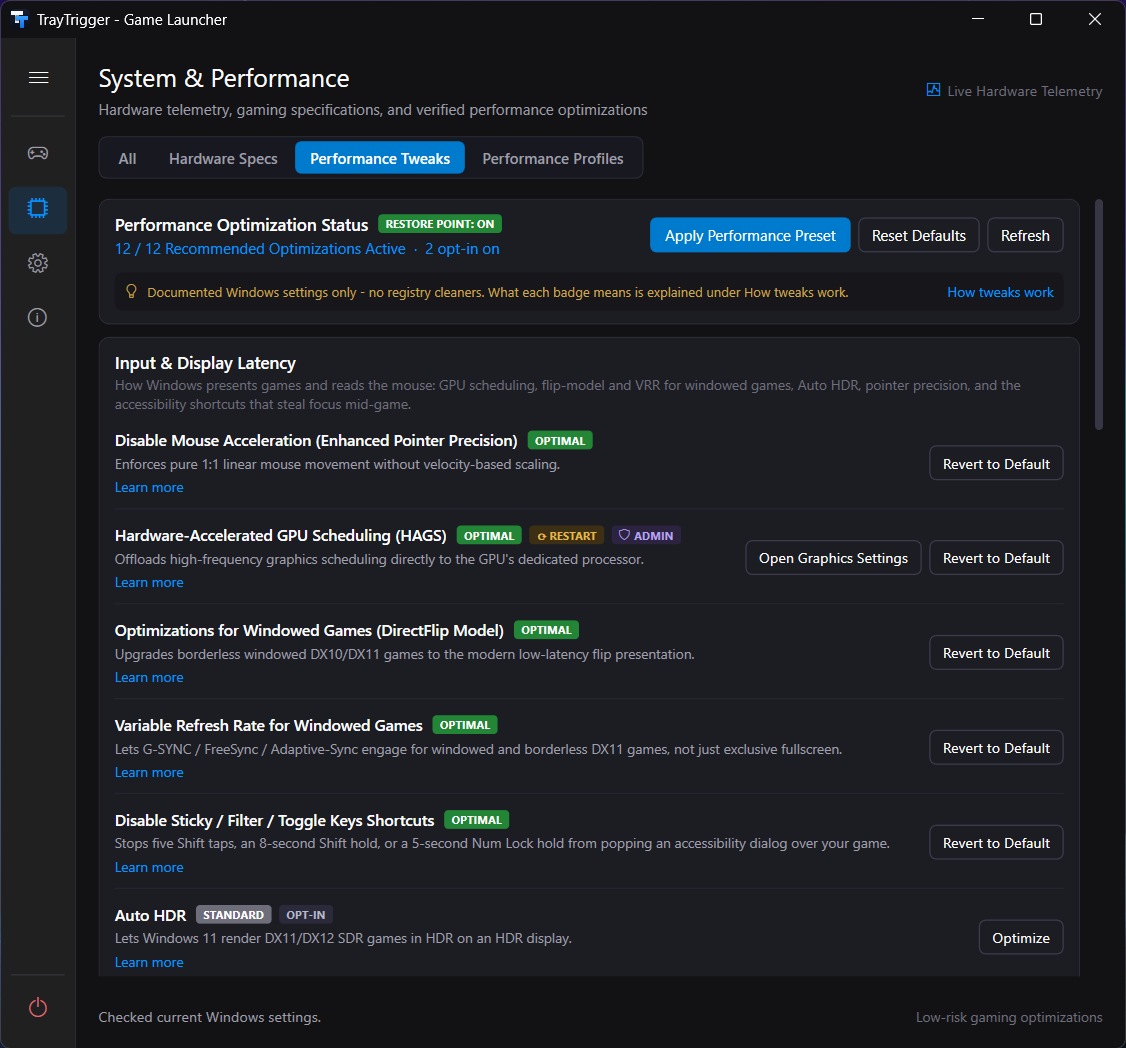Open Learn more under Sticky Keys Shortcuts

click(x=149, y=867)
